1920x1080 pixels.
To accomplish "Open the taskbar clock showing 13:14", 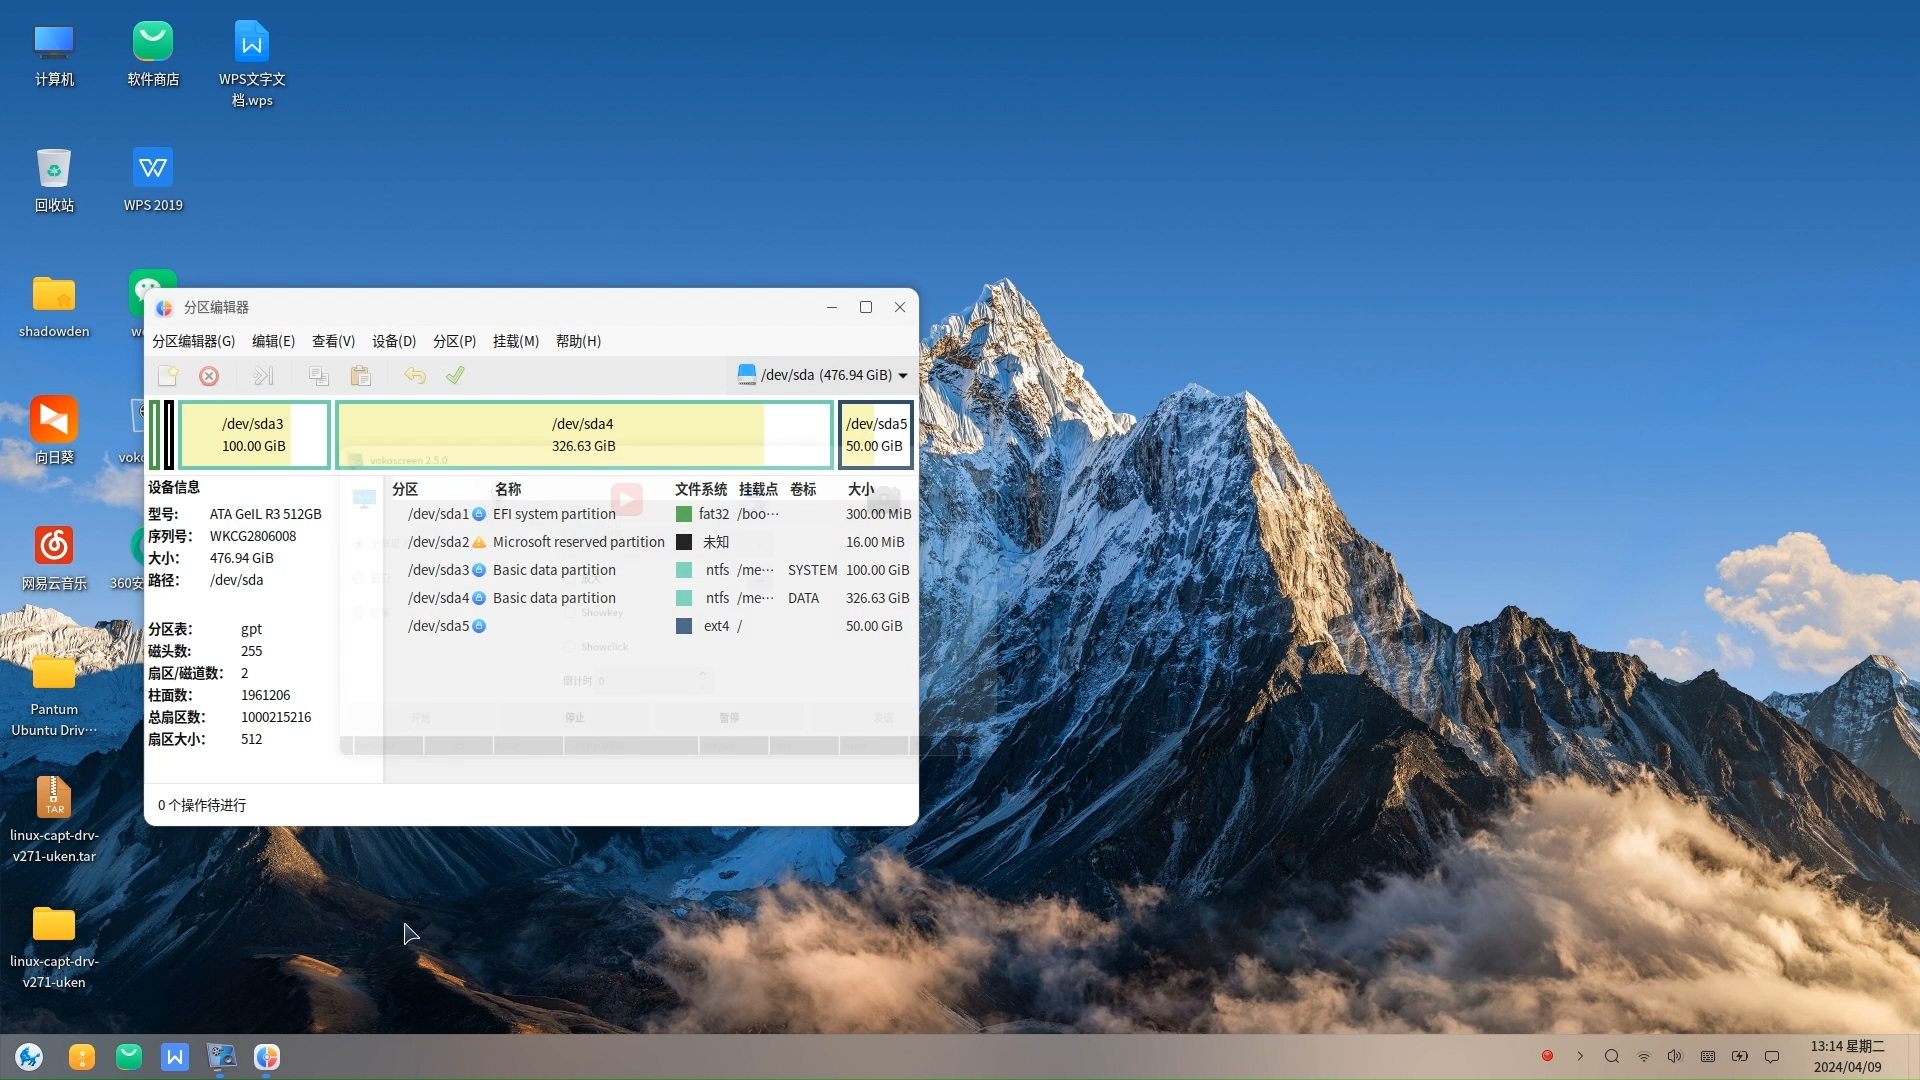I will pyautogui.click(x=1848, y=1057).
